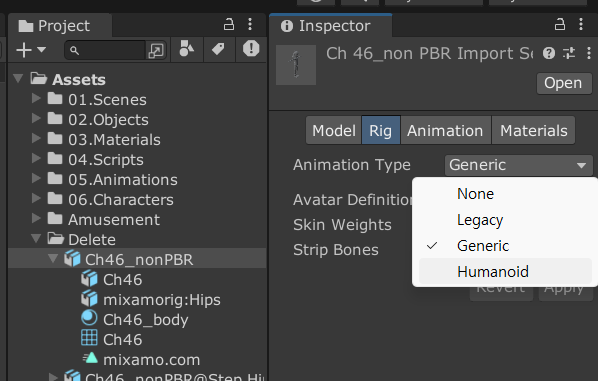Click the Ch46 mesh grid icon
598x381 pixels.
89,338
